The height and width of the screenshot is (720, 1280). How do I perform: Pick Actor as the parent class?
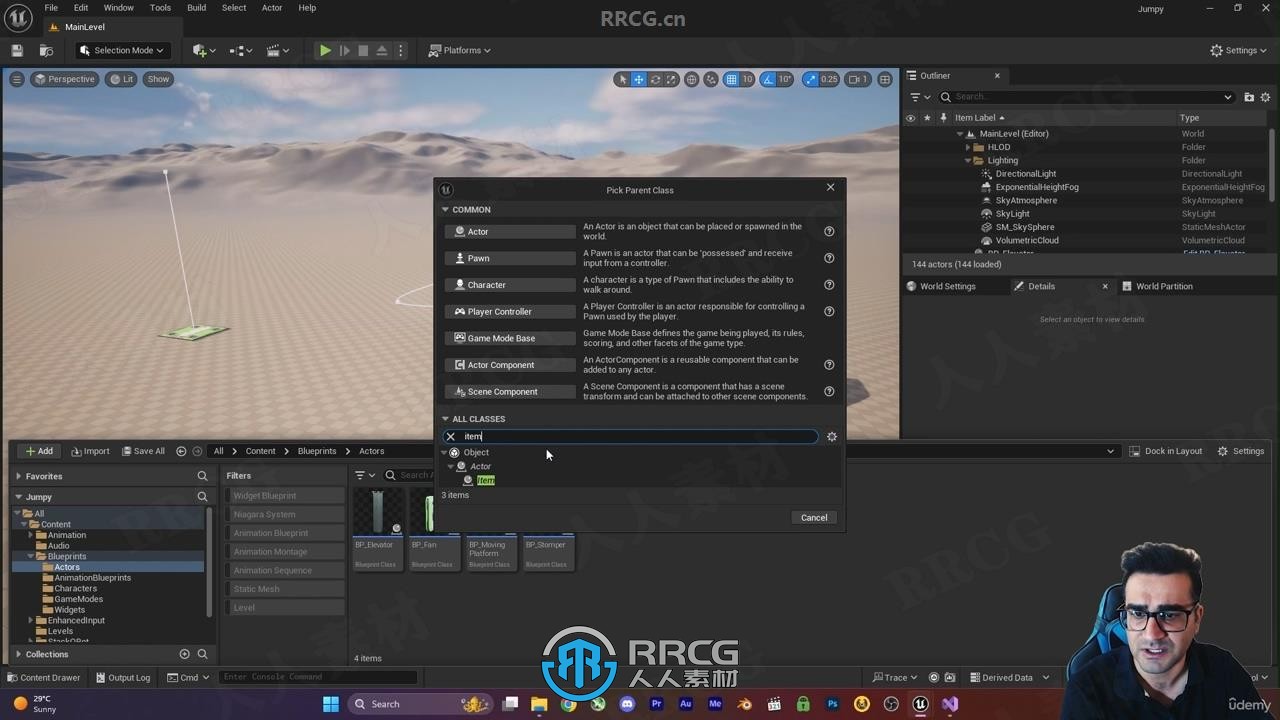pos(510,231)
